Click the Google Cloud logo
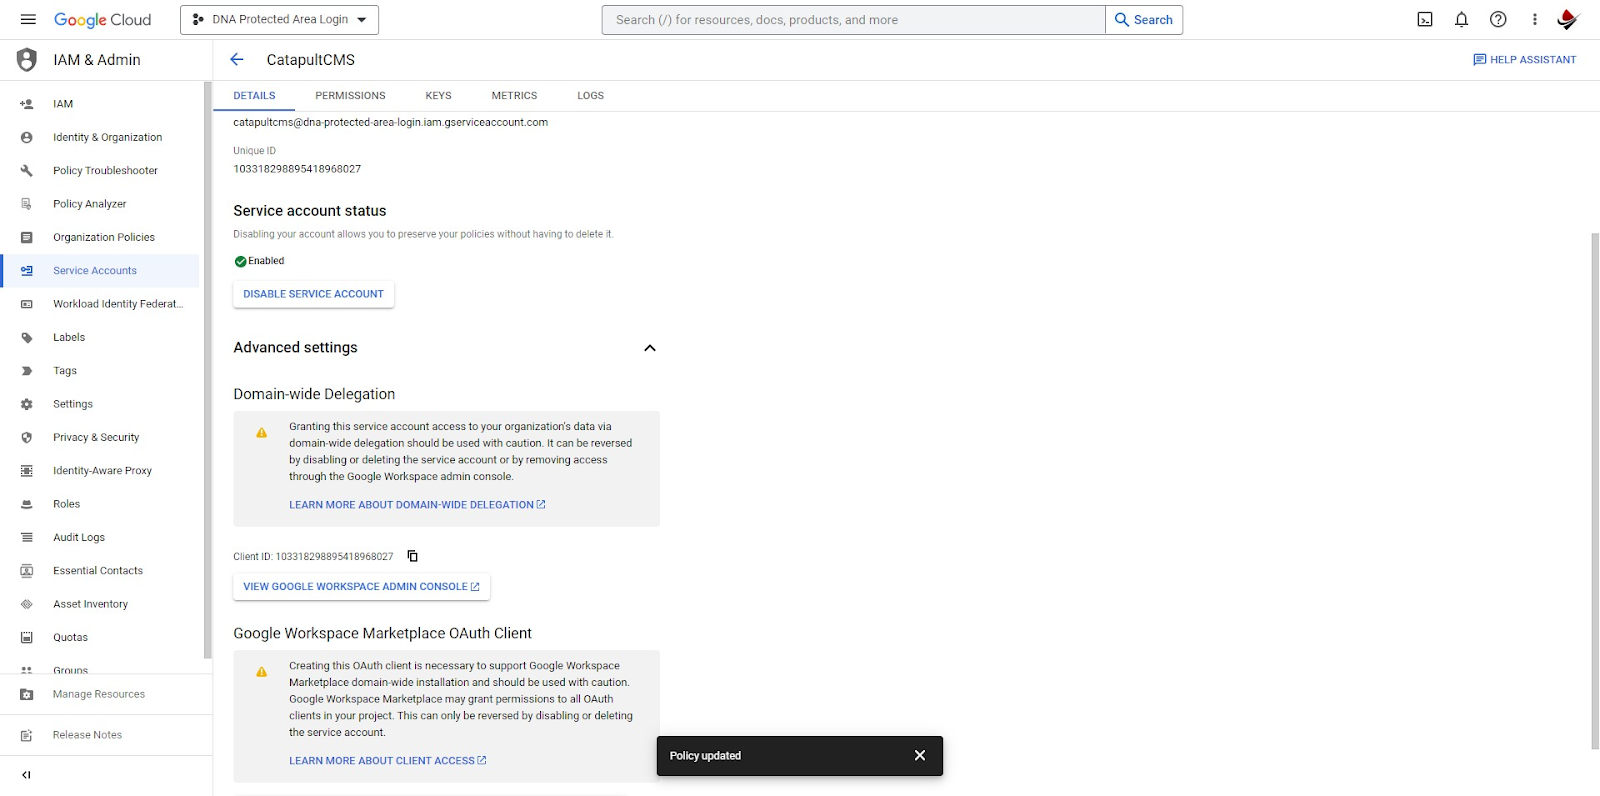Image resolution: width=1600 pixels, height=796 pixels. [x=102, y=20]
